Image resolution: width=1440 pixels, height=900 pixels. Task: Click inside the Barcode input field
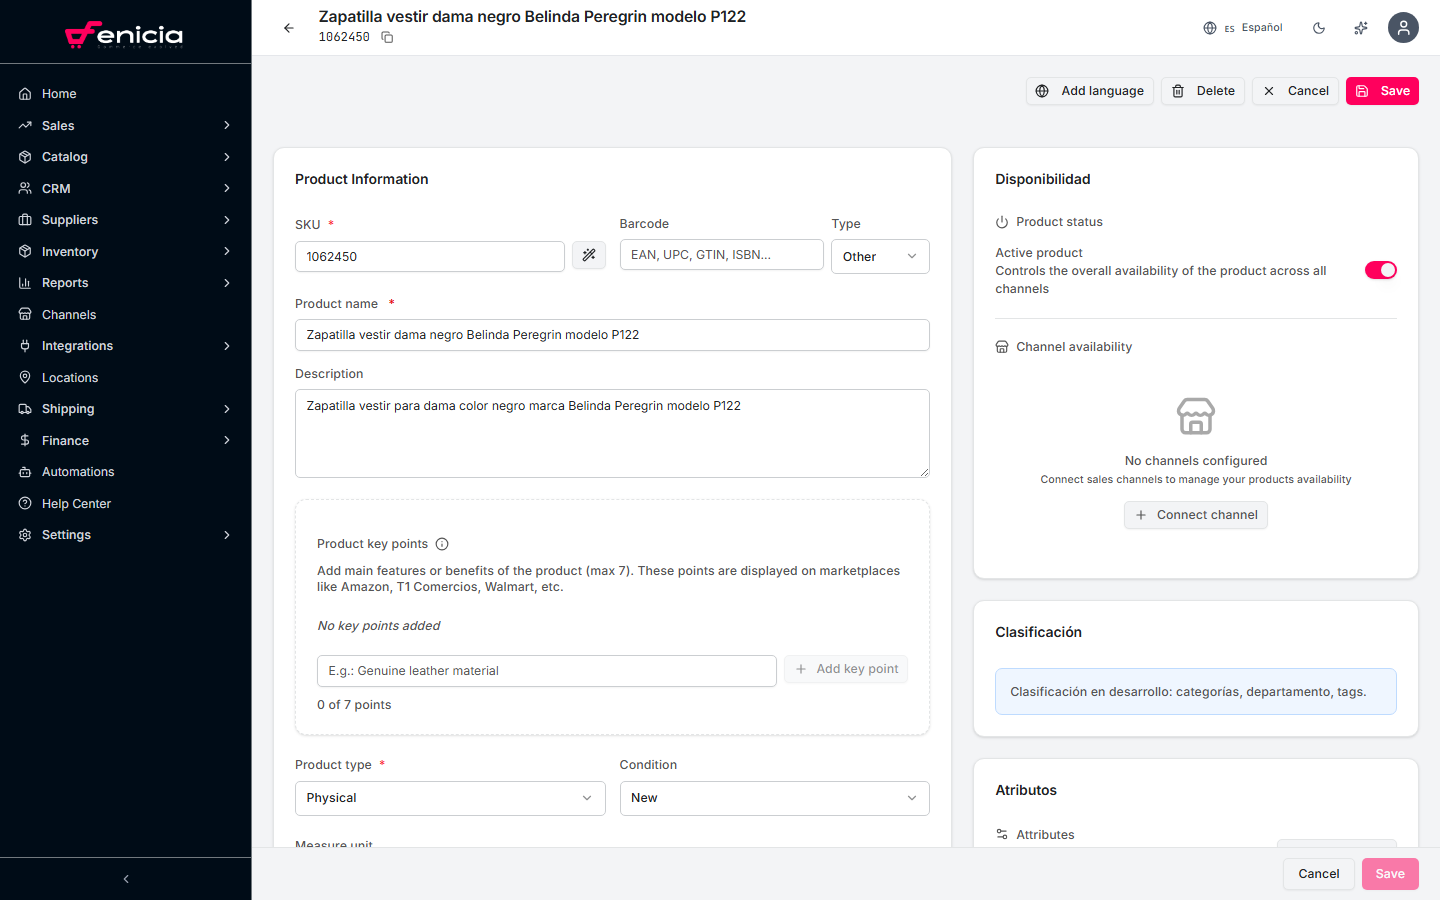click(721, 254)
